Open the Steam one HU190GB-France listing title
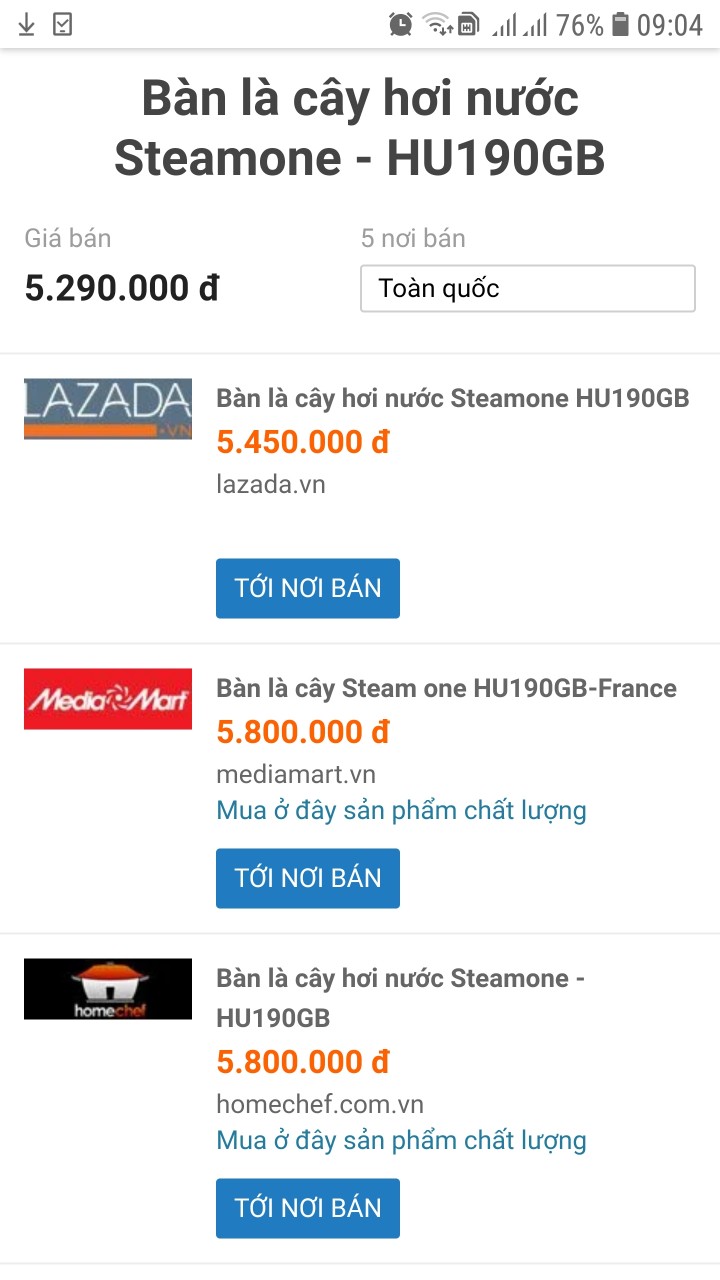 [446, 688]
